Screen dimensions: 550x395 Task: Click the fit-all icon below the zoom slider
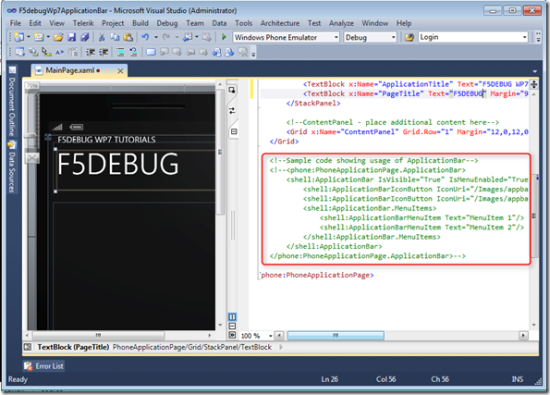coord(32,159)
